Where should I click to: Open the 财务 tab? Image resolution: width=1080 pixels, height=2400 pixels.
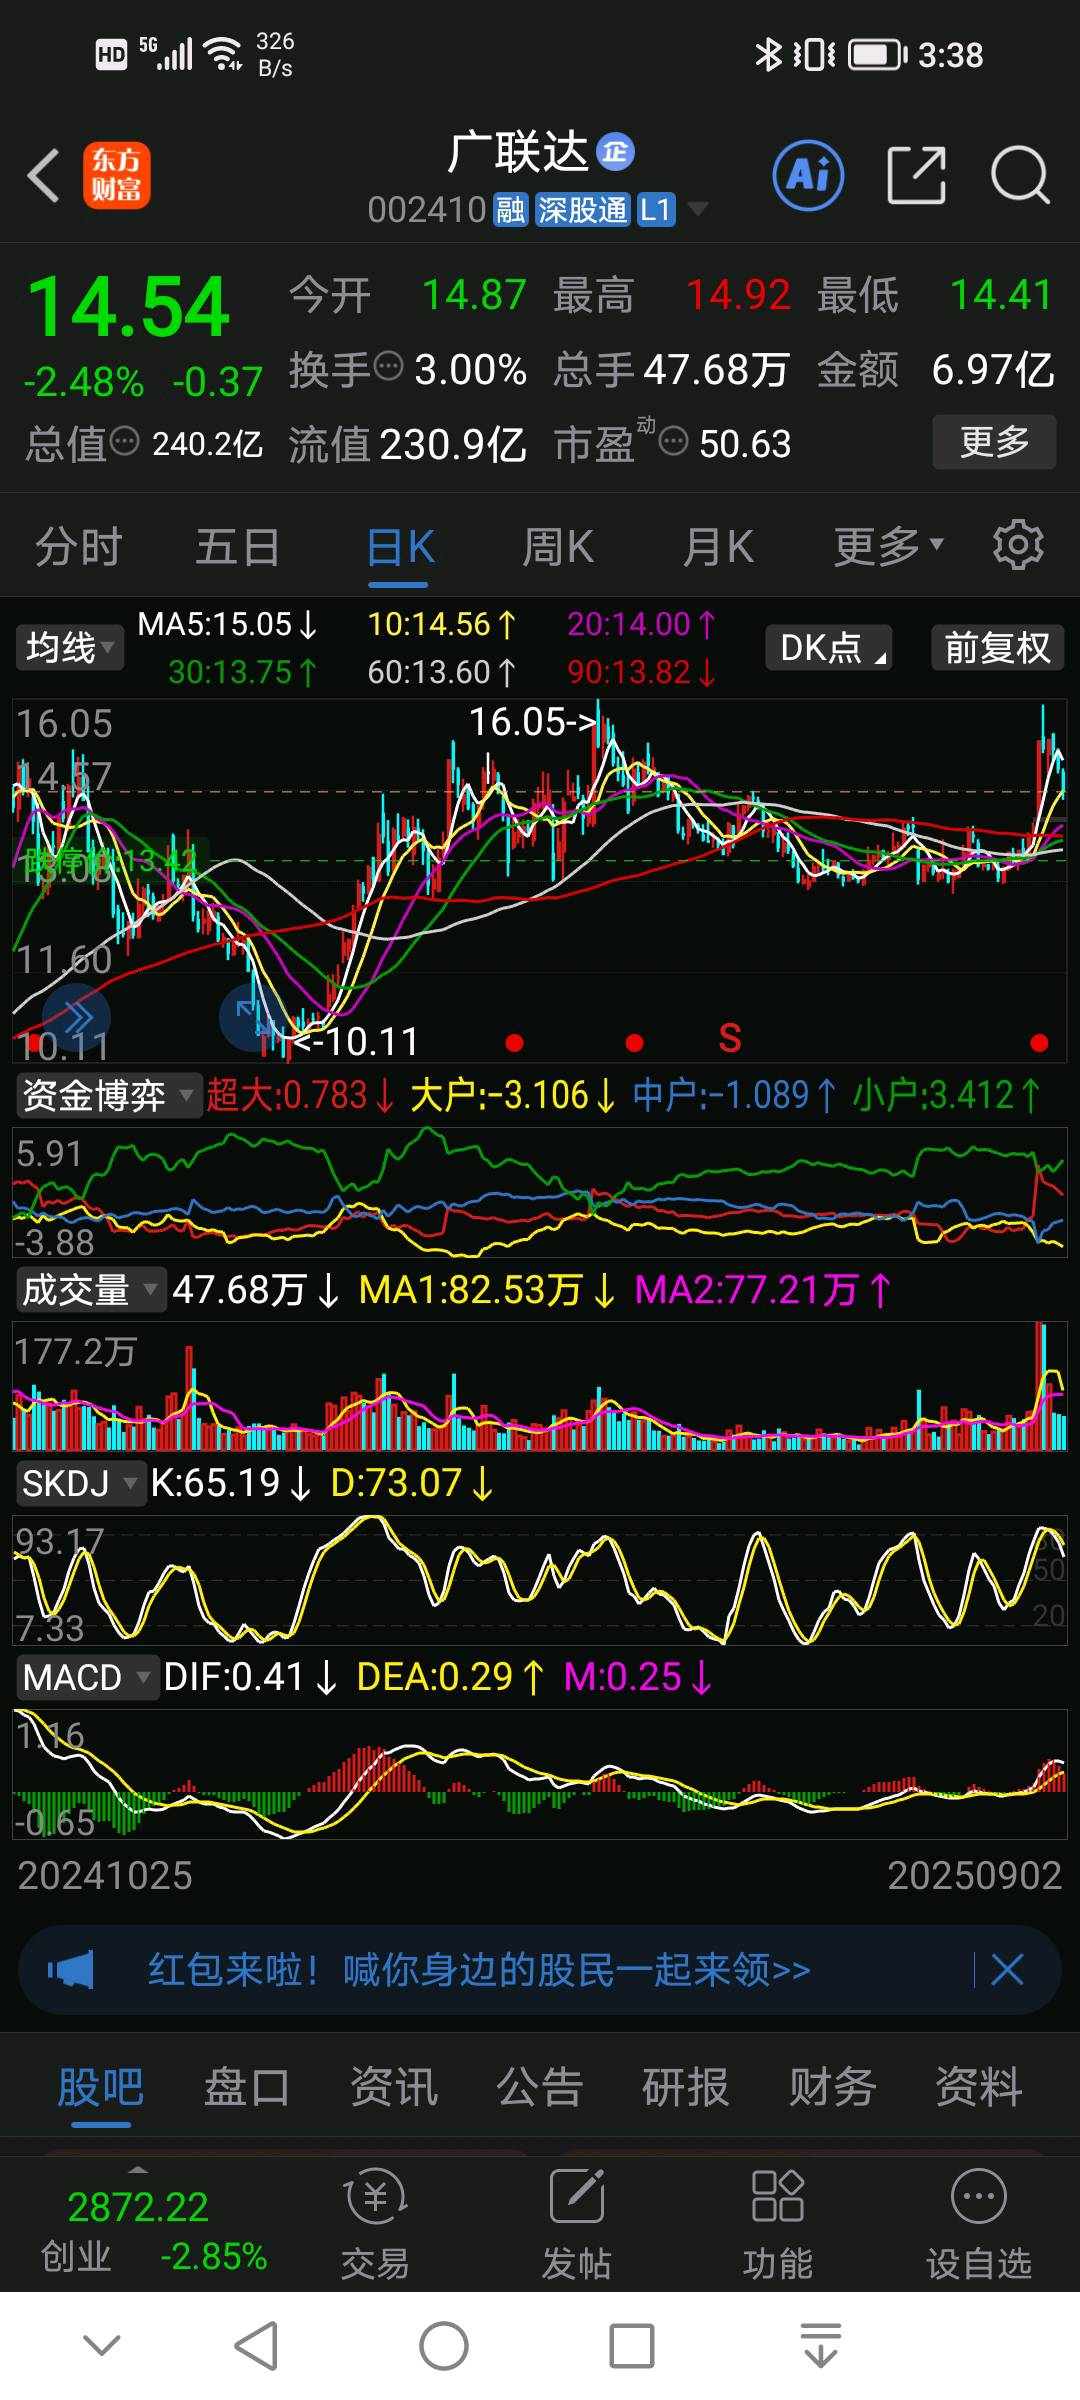pyautogui.click(x=832, y=2087)
